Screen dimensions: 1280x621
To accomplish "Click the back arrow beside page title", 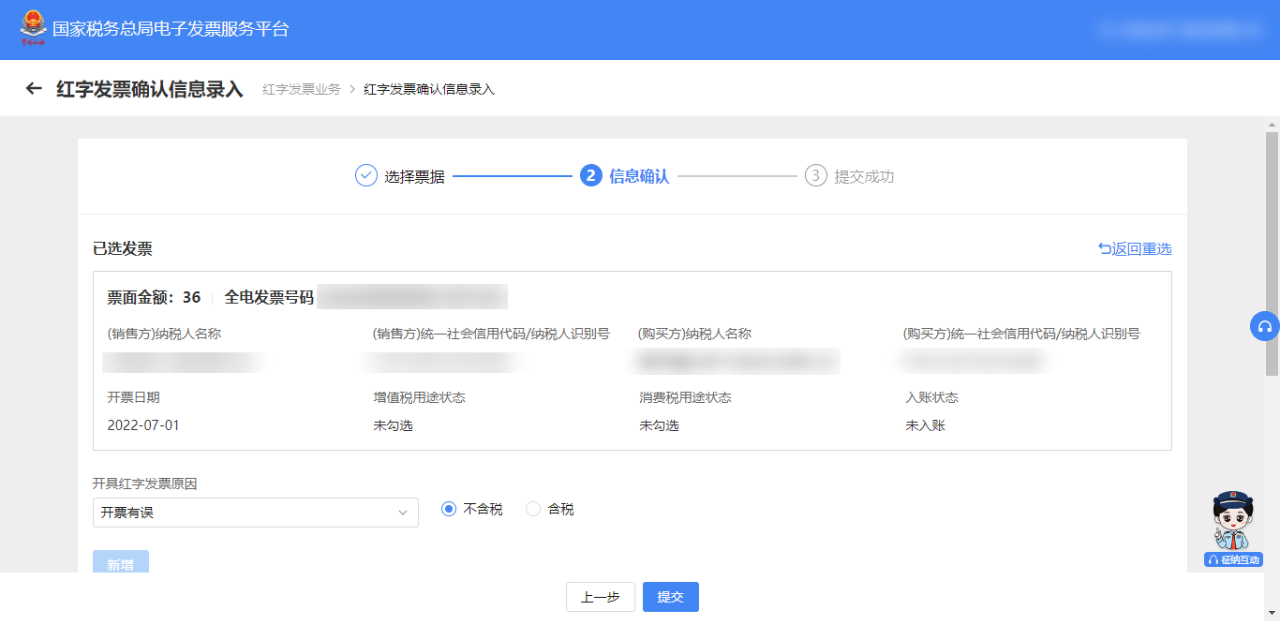I will 34,89.
